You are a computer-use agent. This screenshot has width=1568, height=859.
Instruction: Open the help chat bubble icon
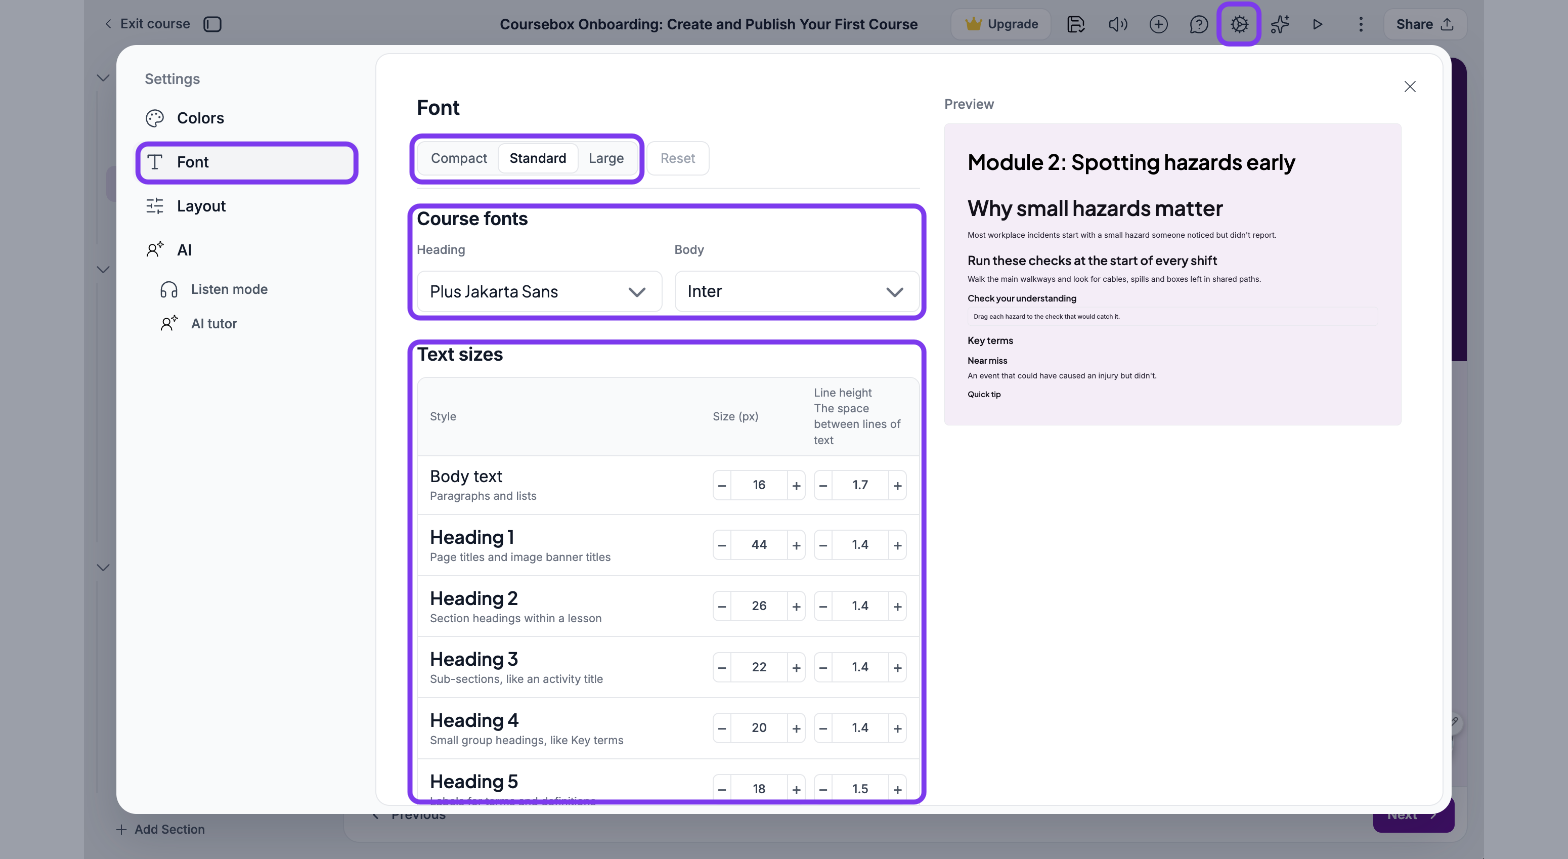(x=1198, y=24)
